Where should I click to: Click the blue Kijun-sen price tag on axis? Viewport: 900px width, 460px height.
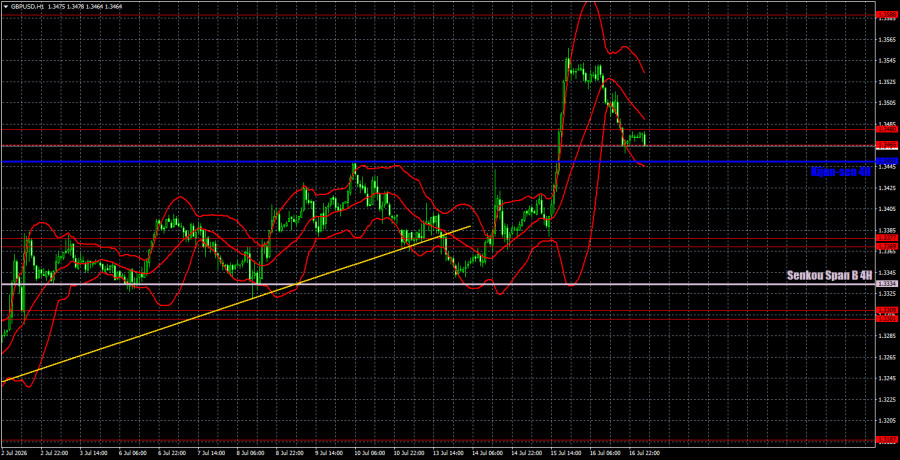click(885, 161)
